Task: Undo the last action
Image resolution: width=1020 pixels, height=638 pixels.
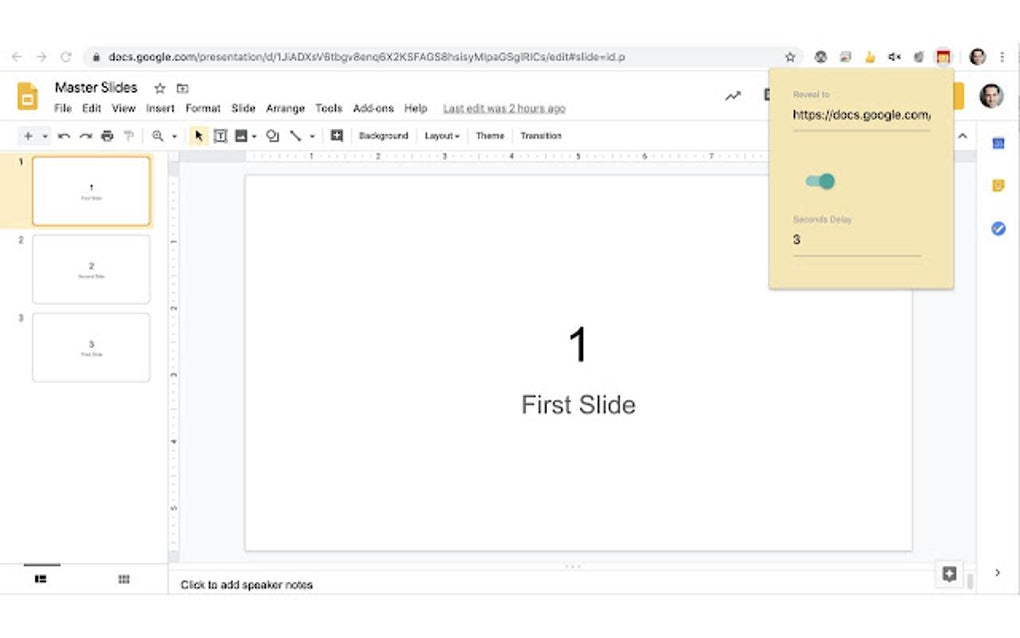Action: coord(63,135)
